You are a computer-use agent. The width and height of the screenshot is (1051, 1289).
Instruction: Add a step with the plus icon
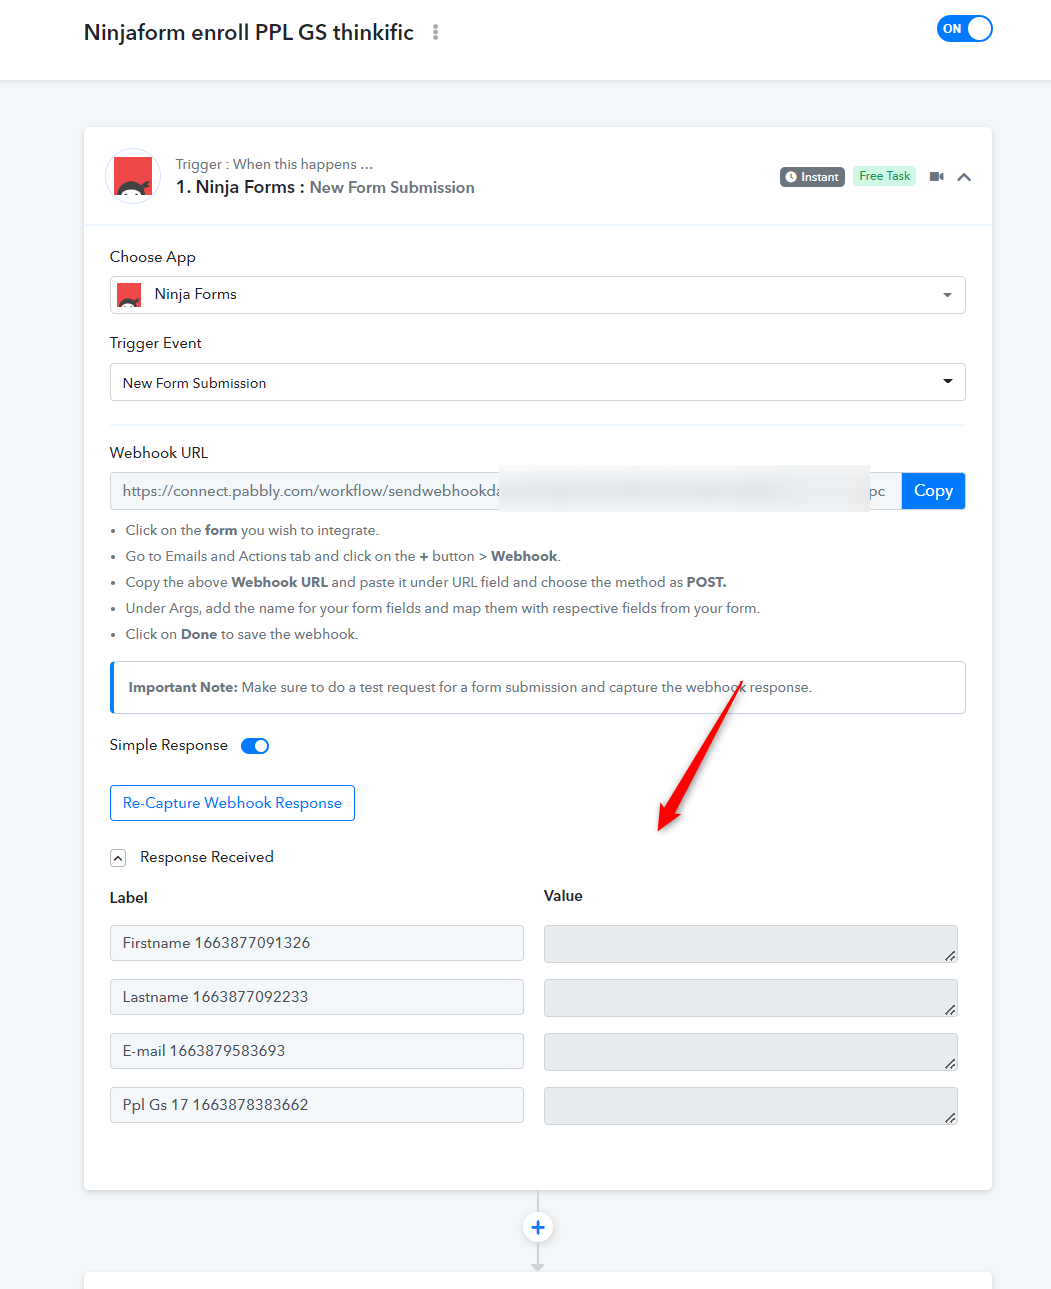[538, 1227]
